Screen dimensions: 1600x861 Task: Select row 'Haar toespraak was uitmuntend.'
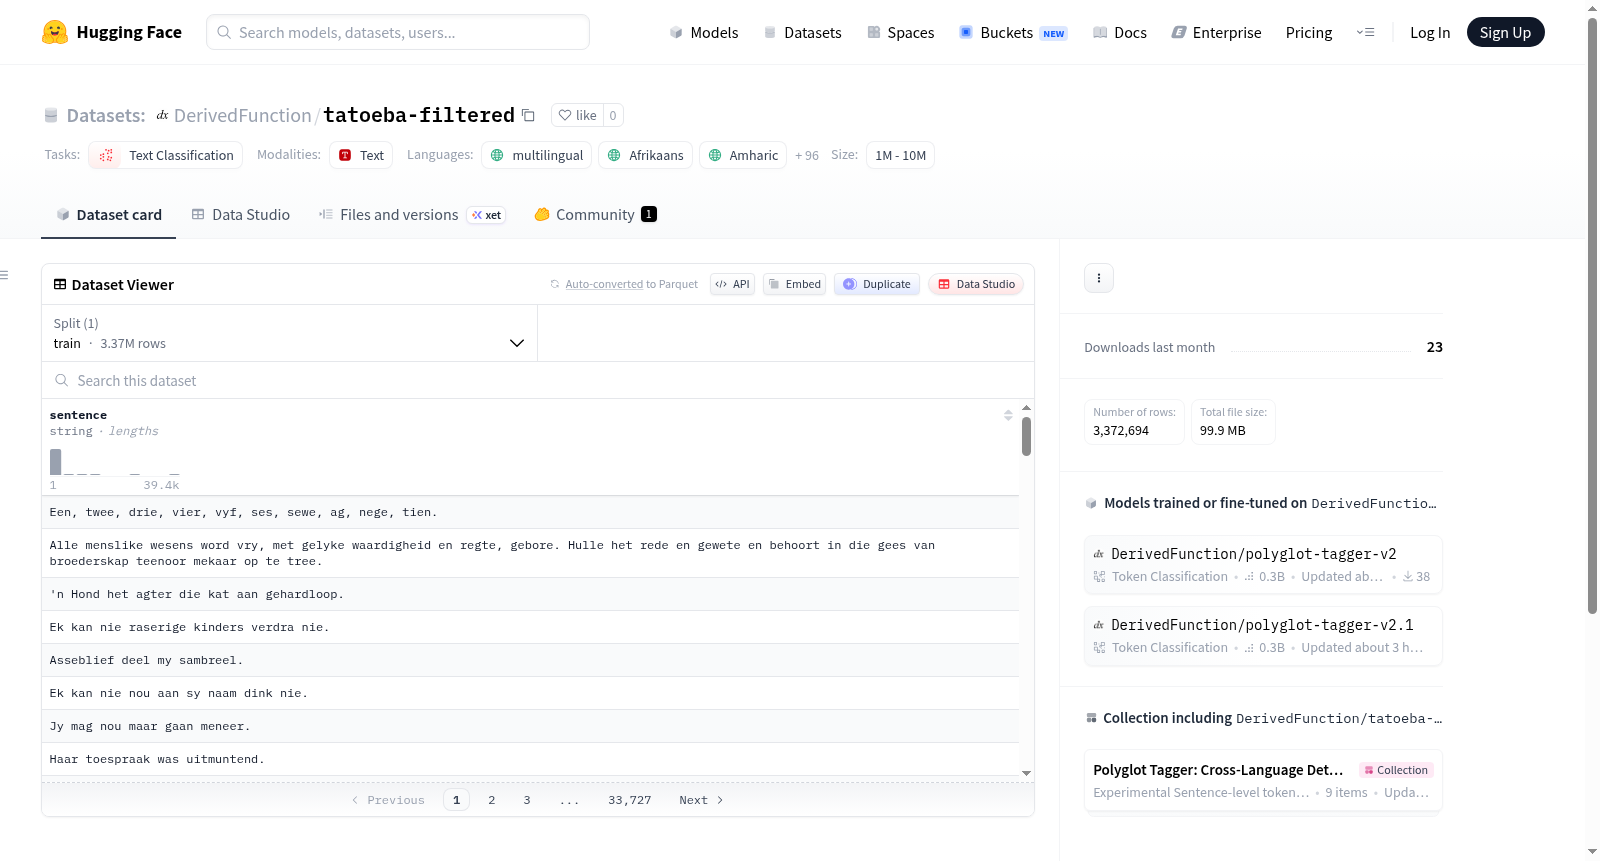[x=530, y=759]
